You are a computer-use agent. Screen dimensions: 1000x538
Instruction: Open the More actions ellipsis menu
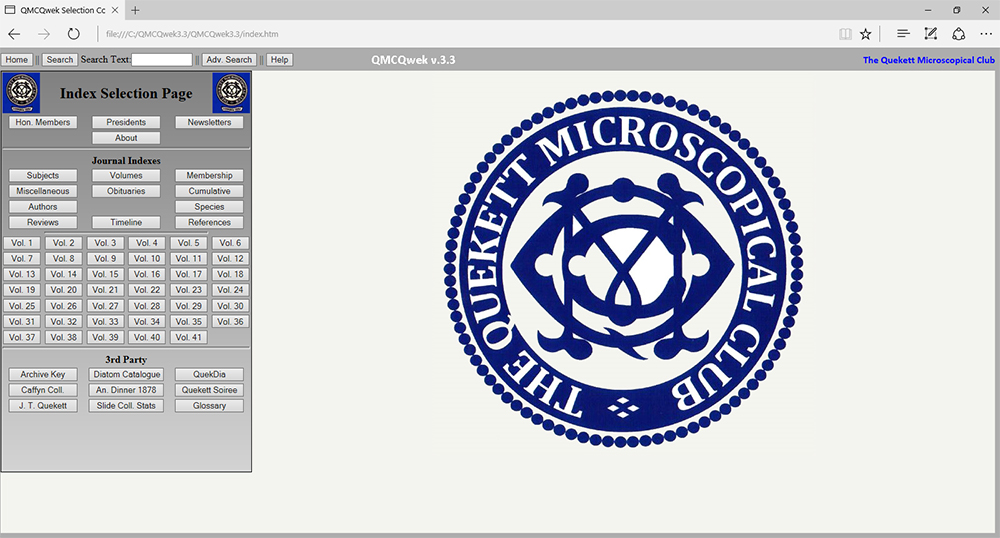986,33
